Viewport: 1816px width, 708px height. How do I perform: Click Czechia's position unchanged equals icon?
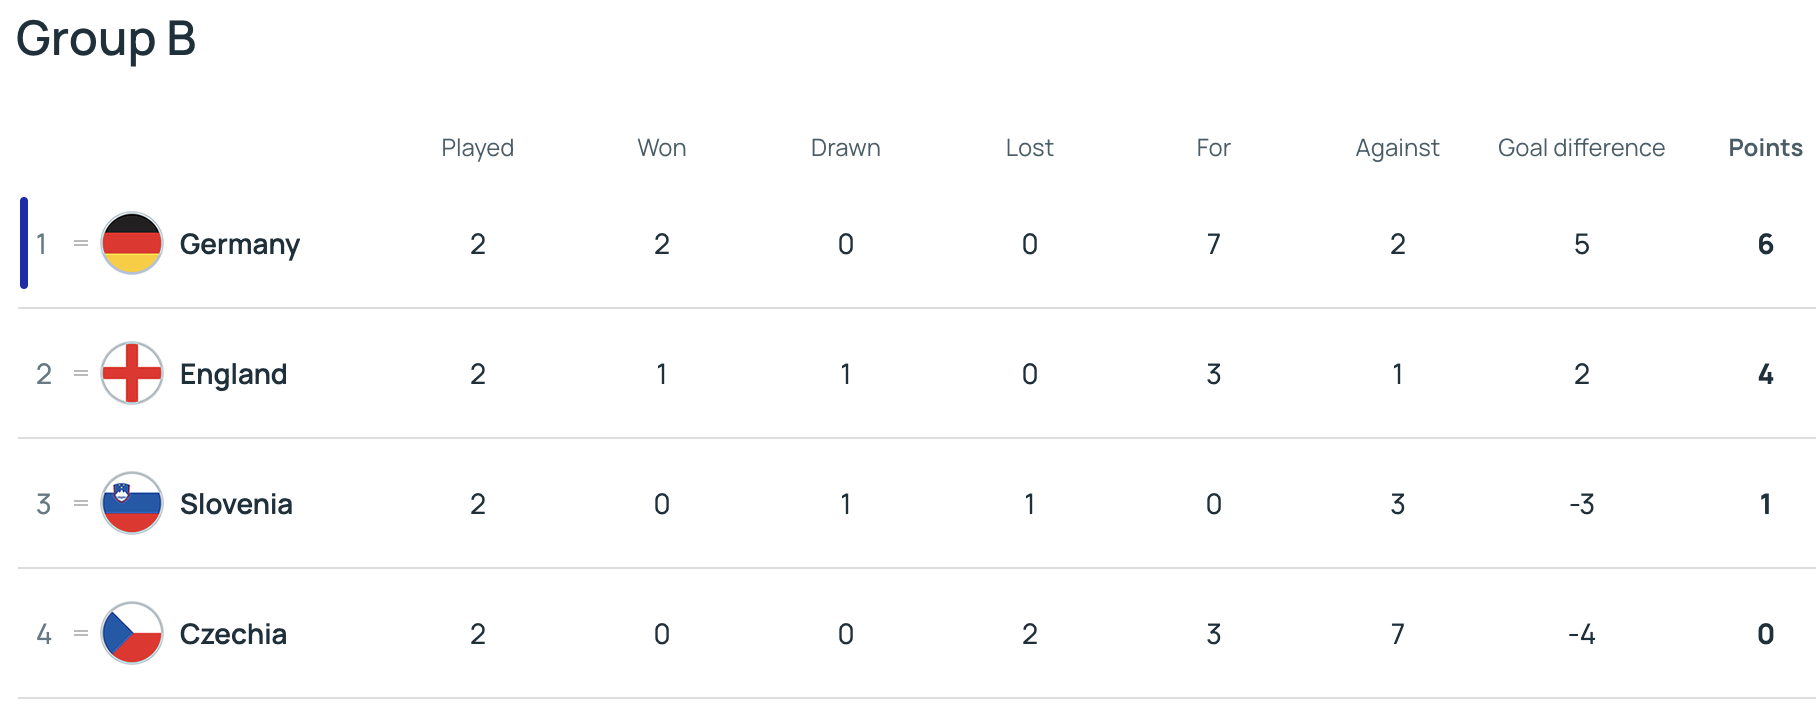pos(81,633)
